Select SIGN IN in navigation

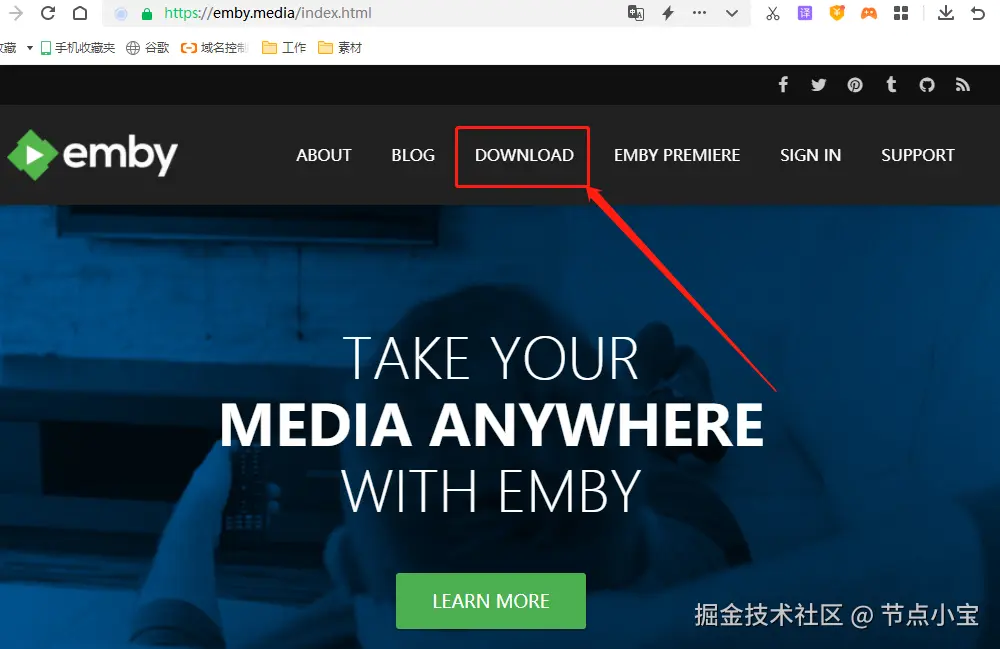coord(811,155)
